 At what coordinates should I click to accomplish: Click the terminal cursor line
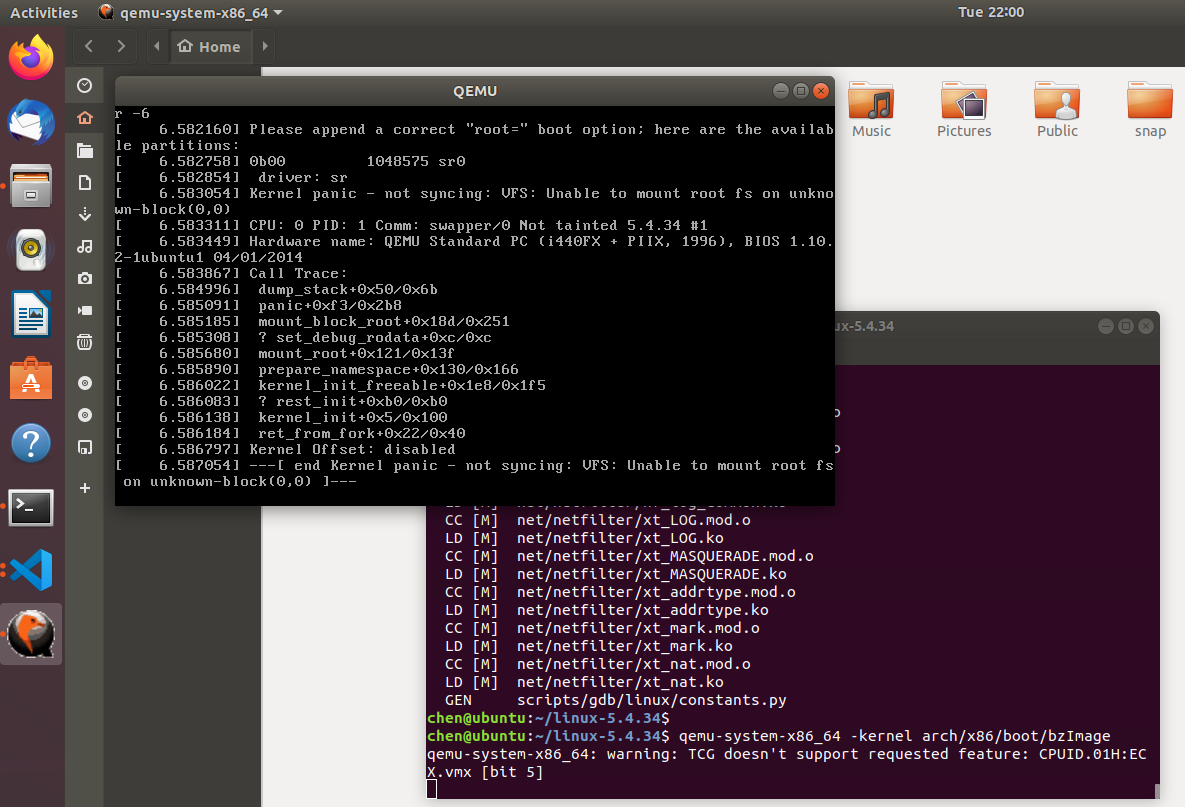point(432,790)
